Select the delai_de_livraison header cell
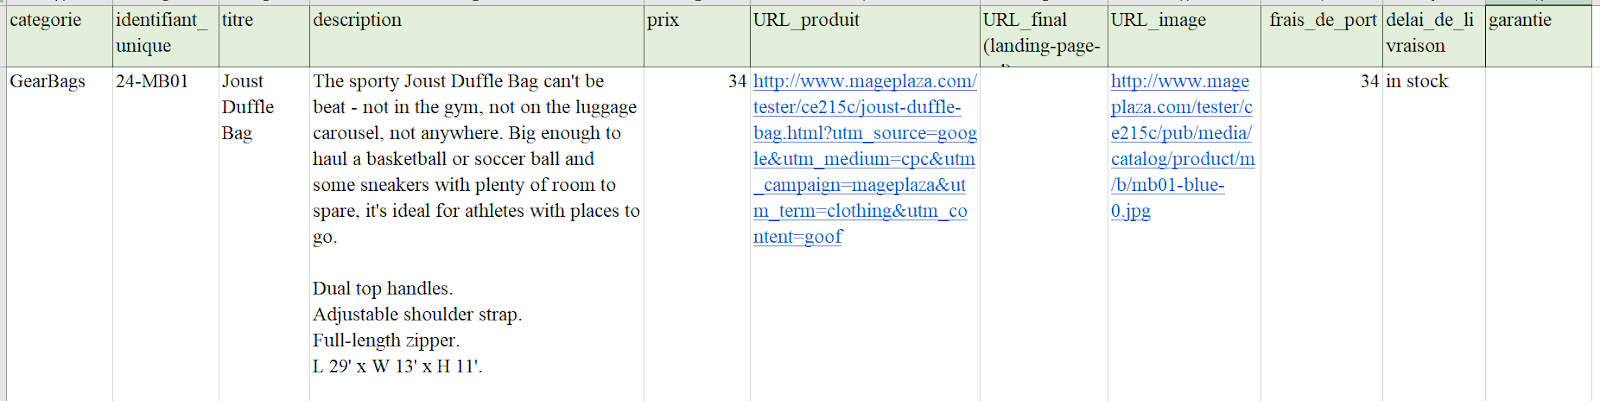The width and height of the screenshot is (1600, 401). pyautogui.click(x=1434, y=36)
